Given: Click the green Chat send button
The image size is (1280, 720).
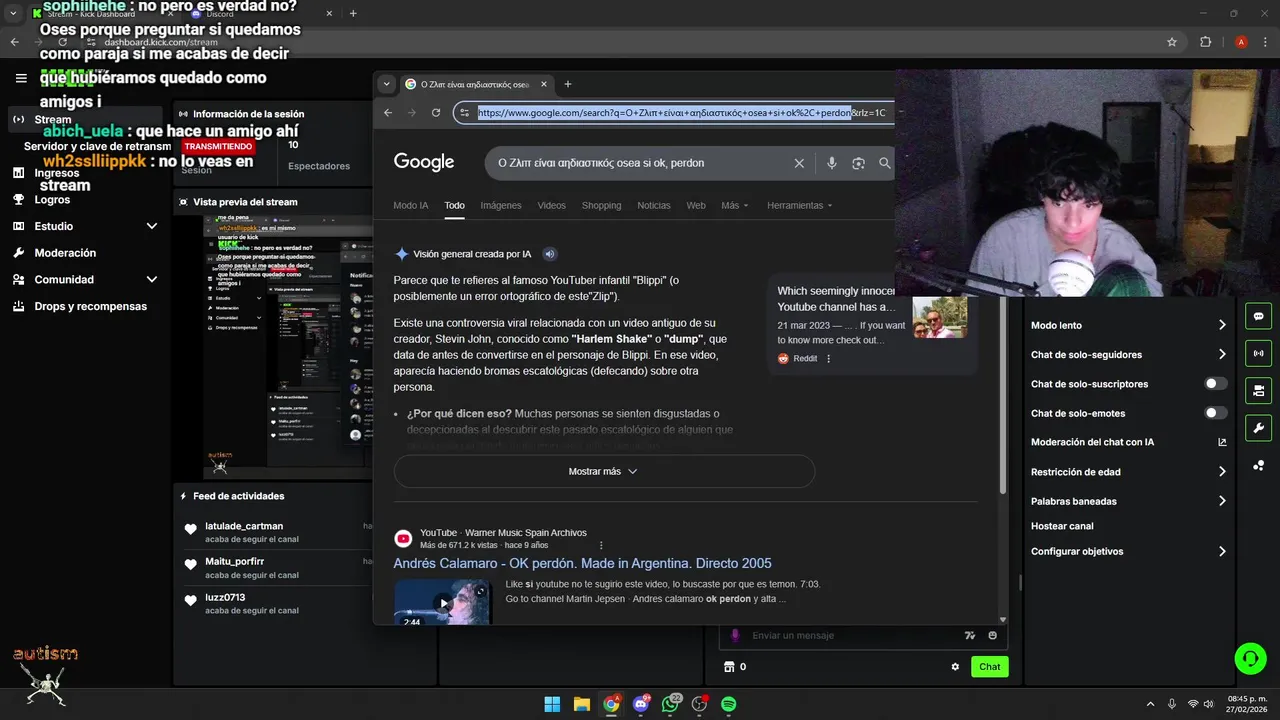Looking at the screenshot, I should click(989, 667).
